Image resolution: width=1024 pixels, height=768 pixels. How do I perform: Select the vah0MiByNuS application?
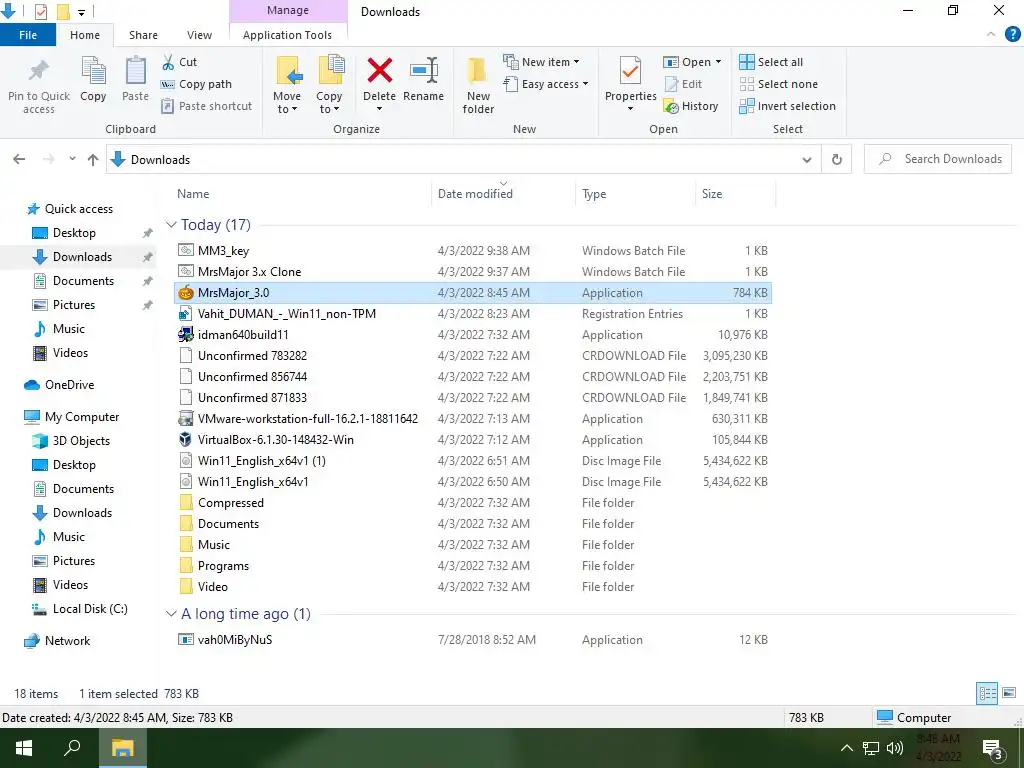473,640
